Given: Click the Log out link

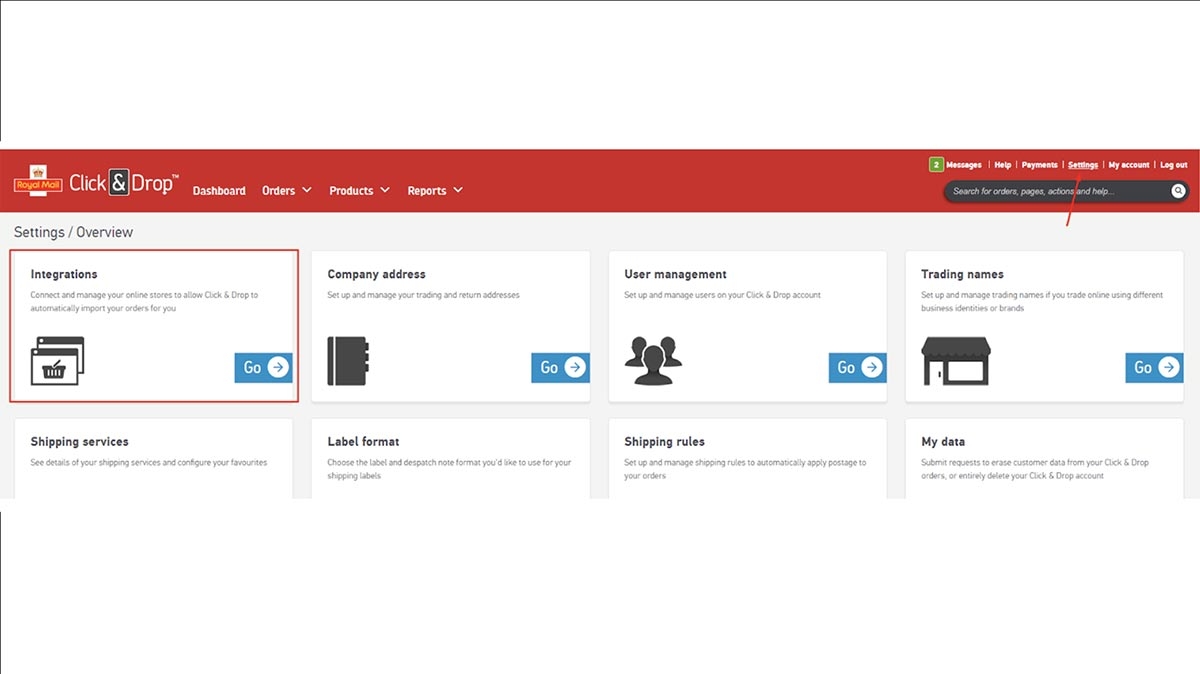Looking at the screenshot, I should [x=1172, y=164].
